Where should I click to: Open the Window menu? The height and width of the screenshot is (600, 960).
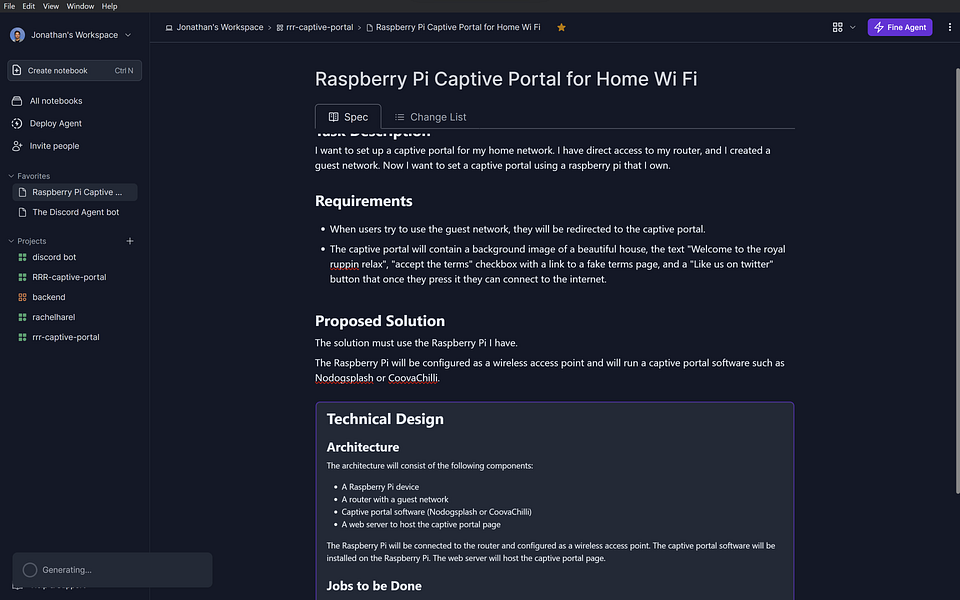pyautogui.click(x=80, y=6)
